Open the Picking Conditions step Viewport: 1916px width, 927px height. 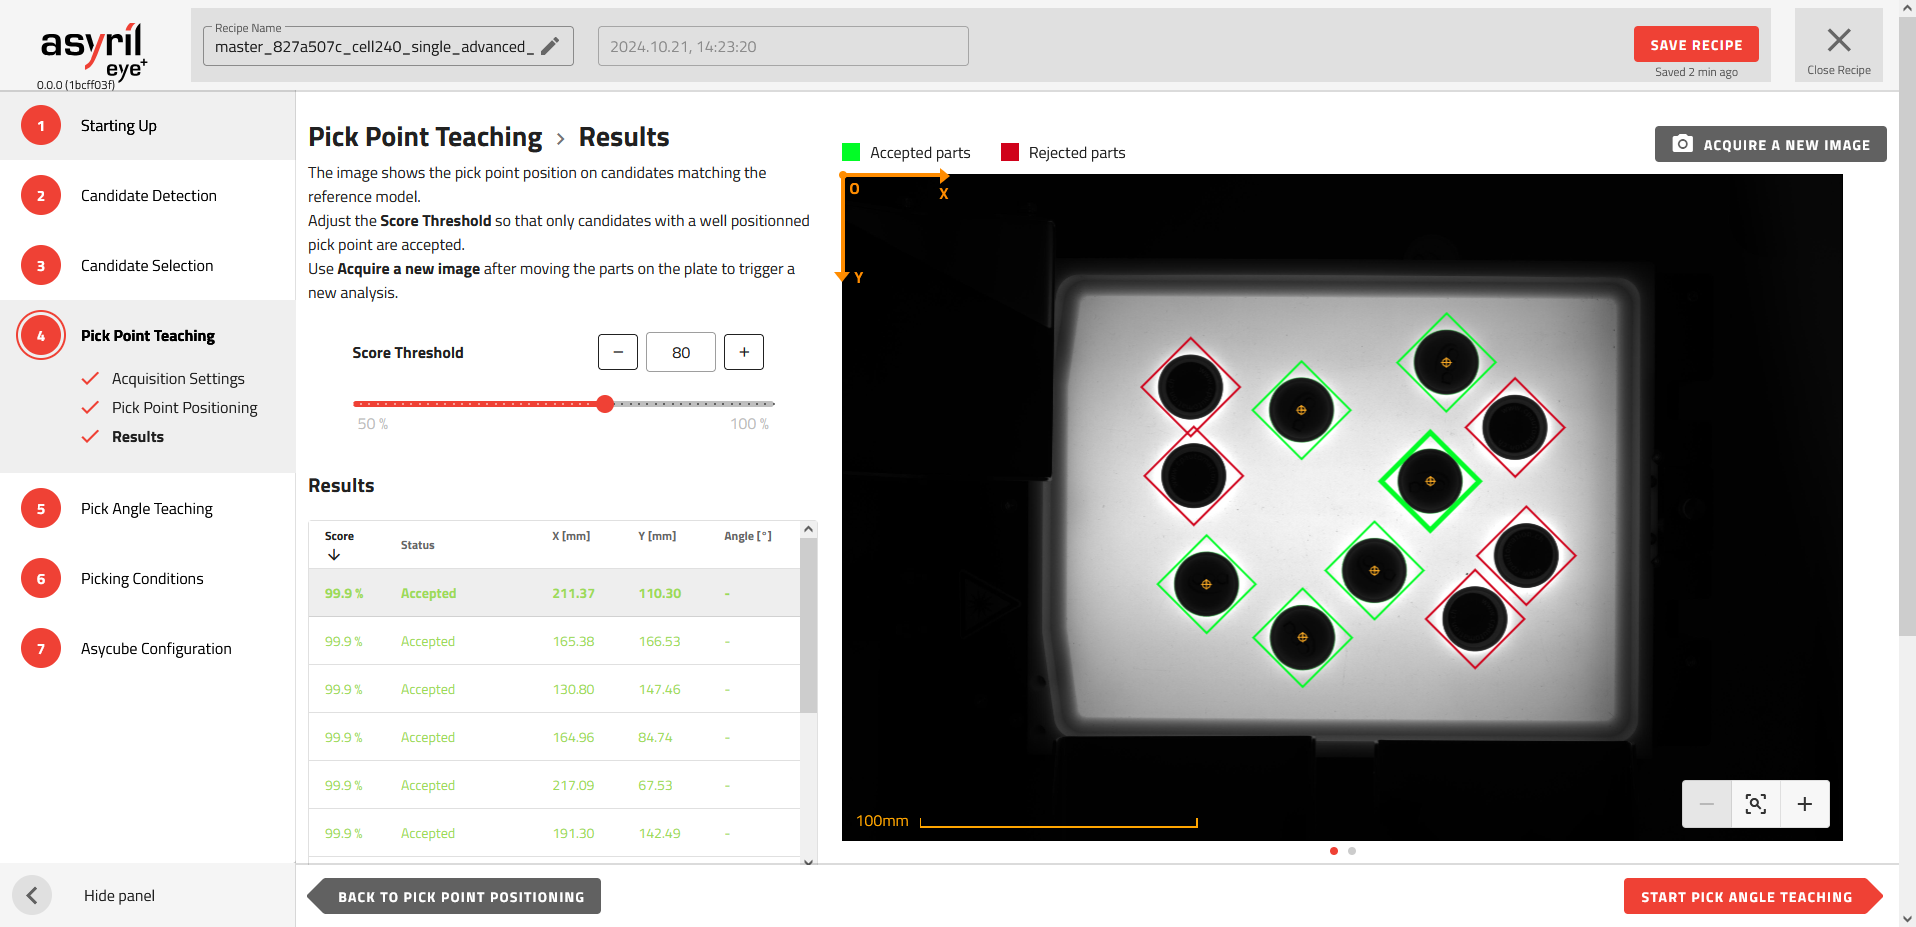pyautogui.click(x=41, y=578)
